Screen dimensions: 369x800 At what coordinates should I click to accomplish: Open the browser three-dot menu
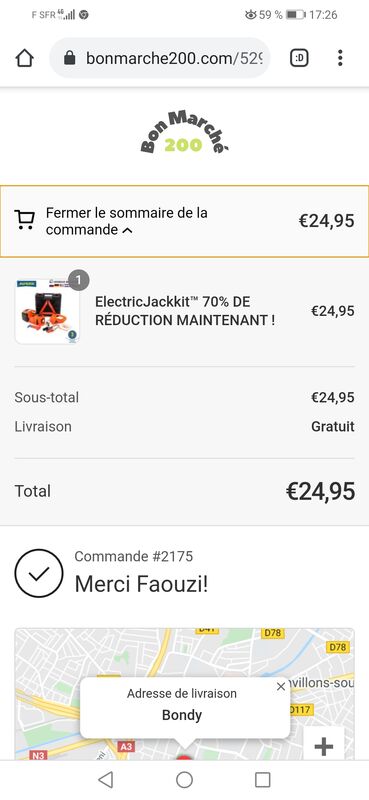click(x=340, y=58)
